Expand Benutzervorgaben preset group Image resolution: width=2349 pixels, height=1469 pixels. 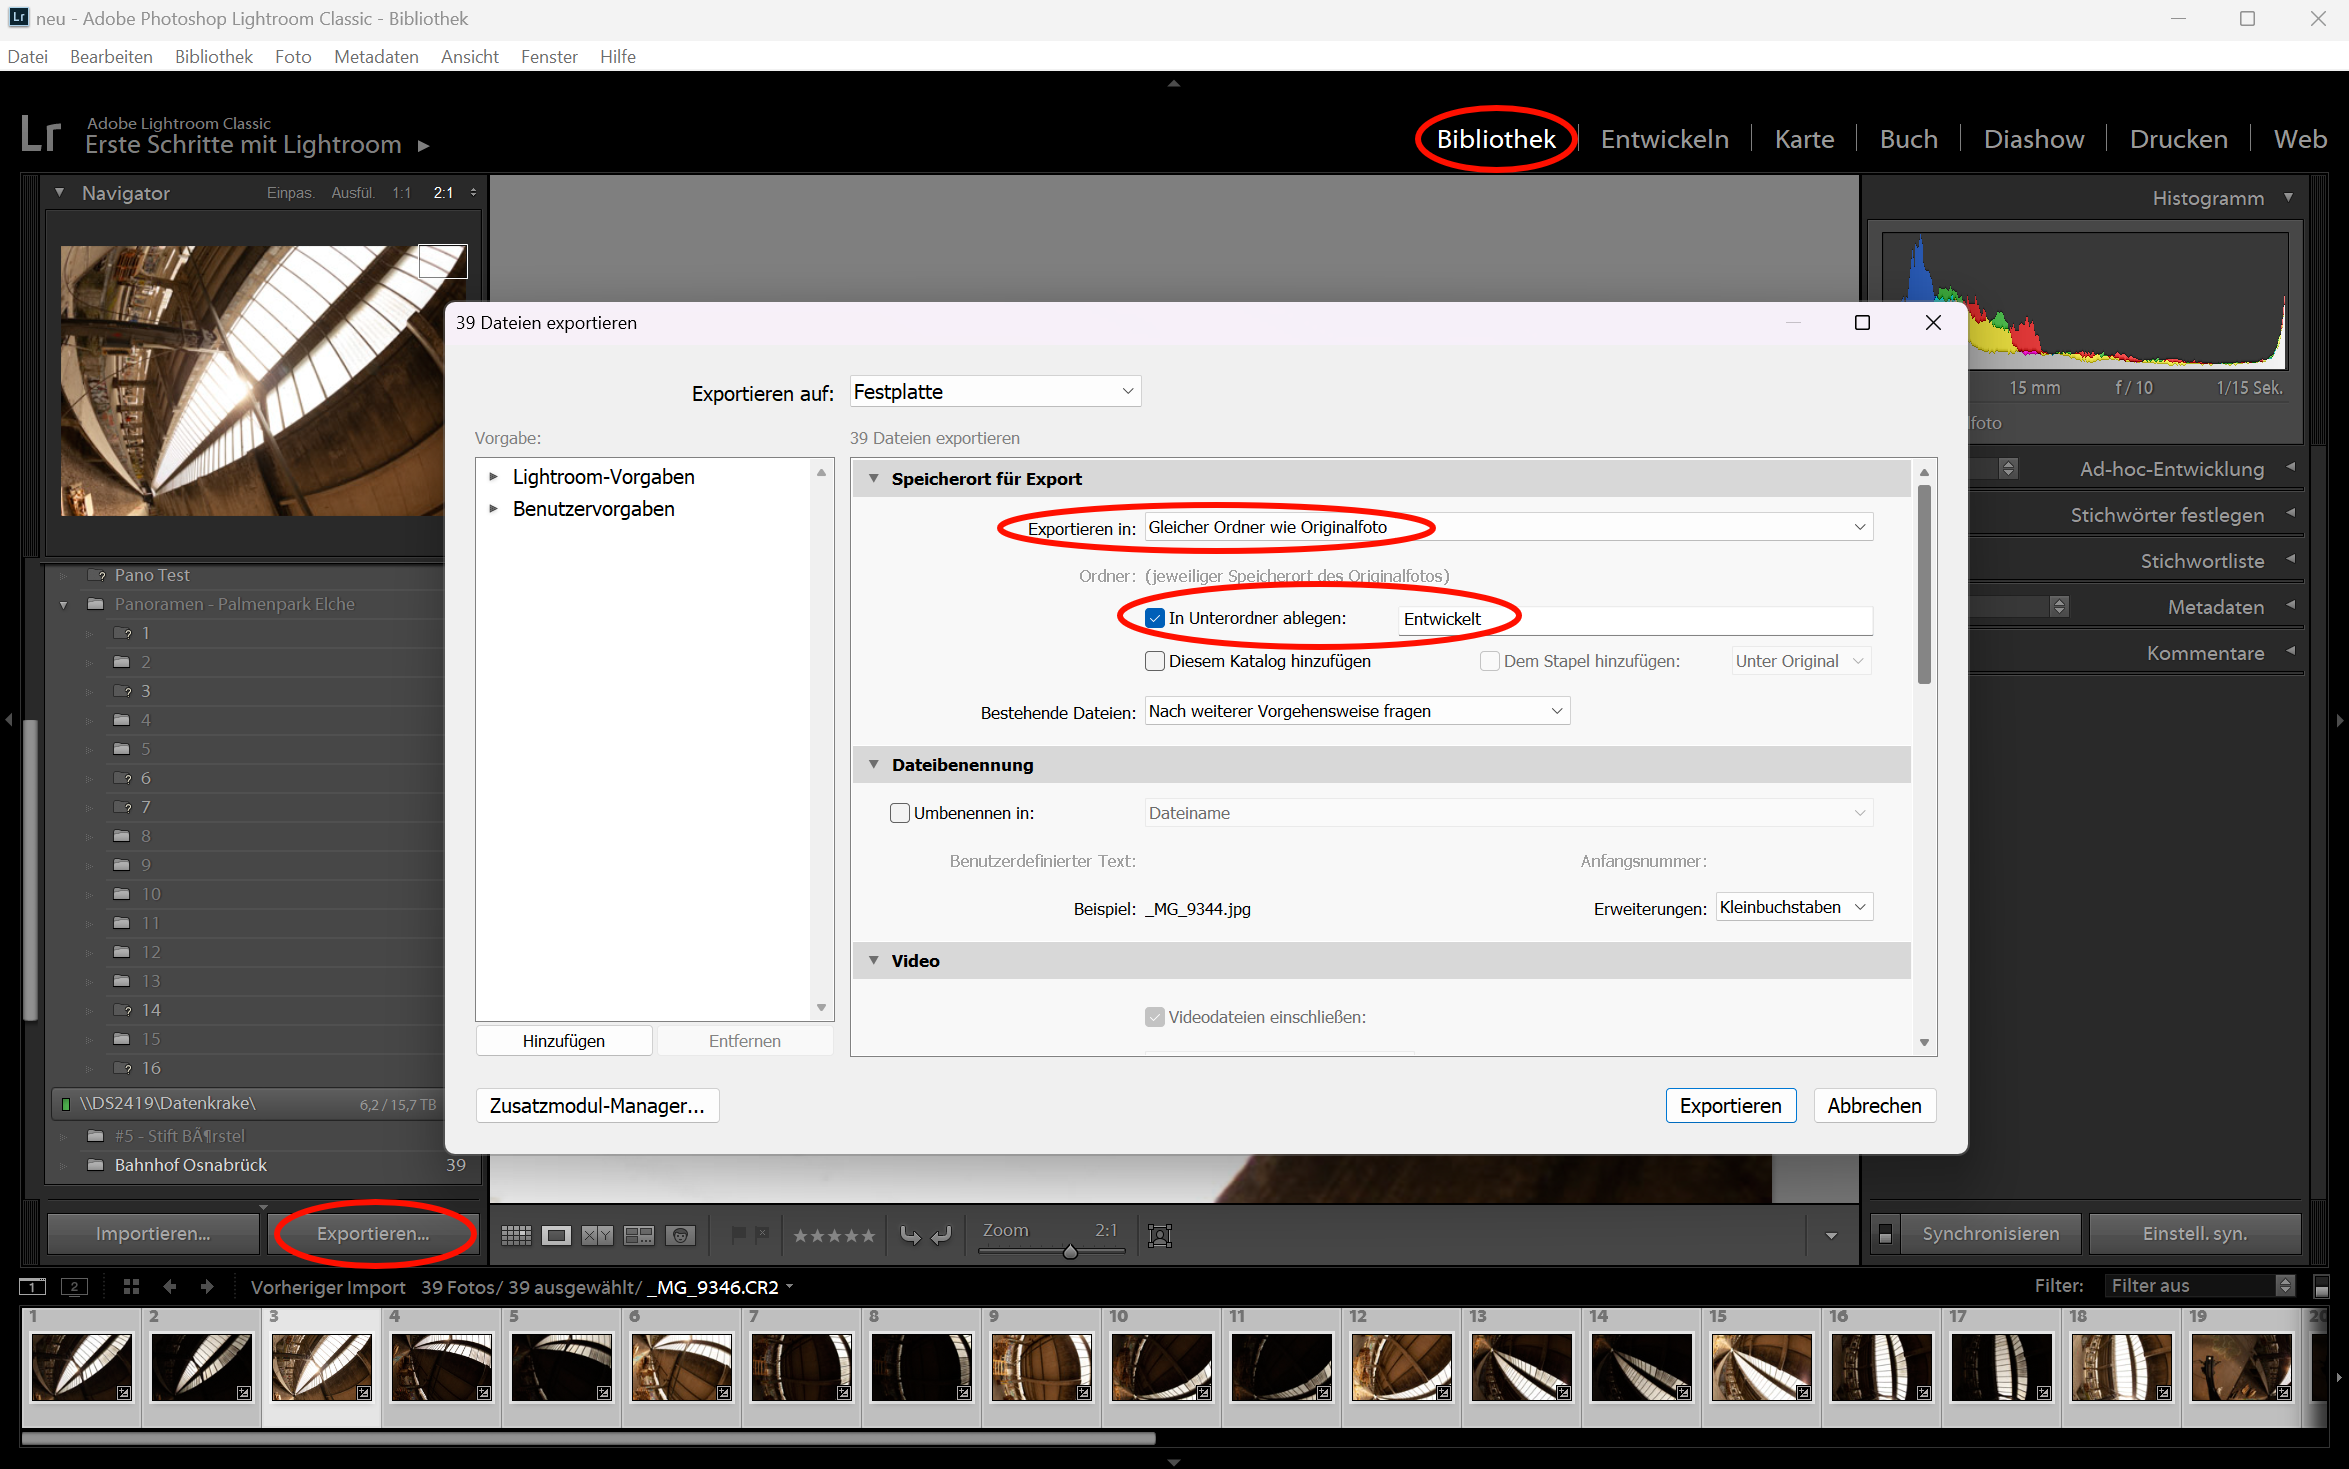pos(493,509)
